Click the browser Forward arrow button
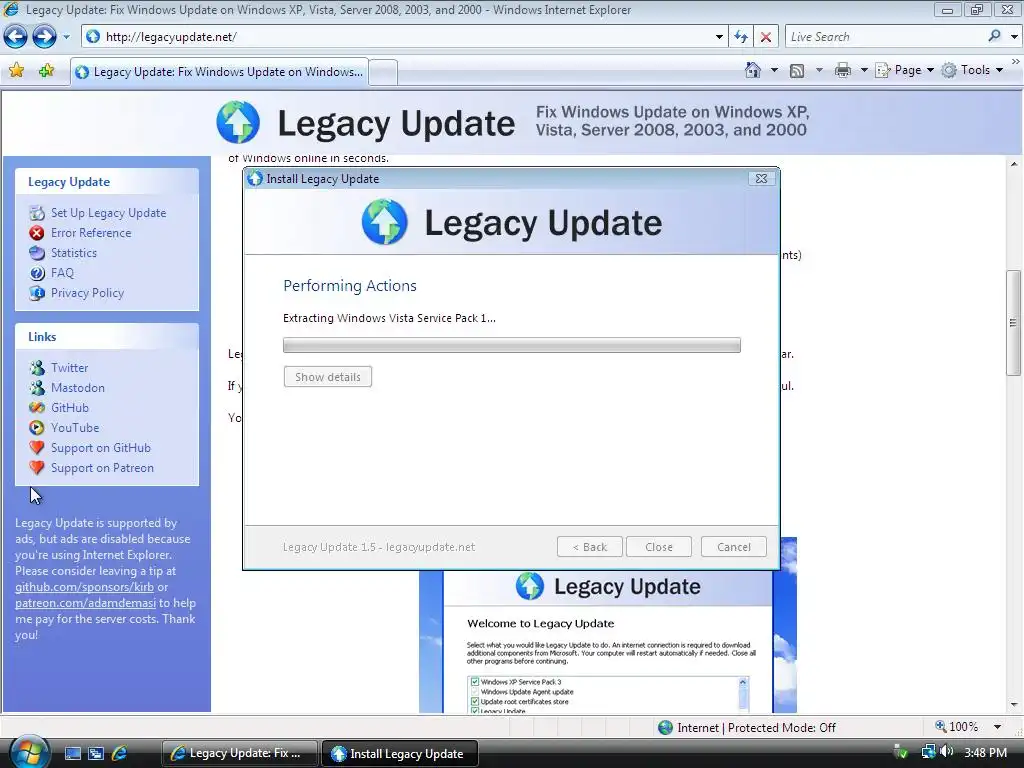The width and height of the screenshot is (1024, 768). coord(44,37)
